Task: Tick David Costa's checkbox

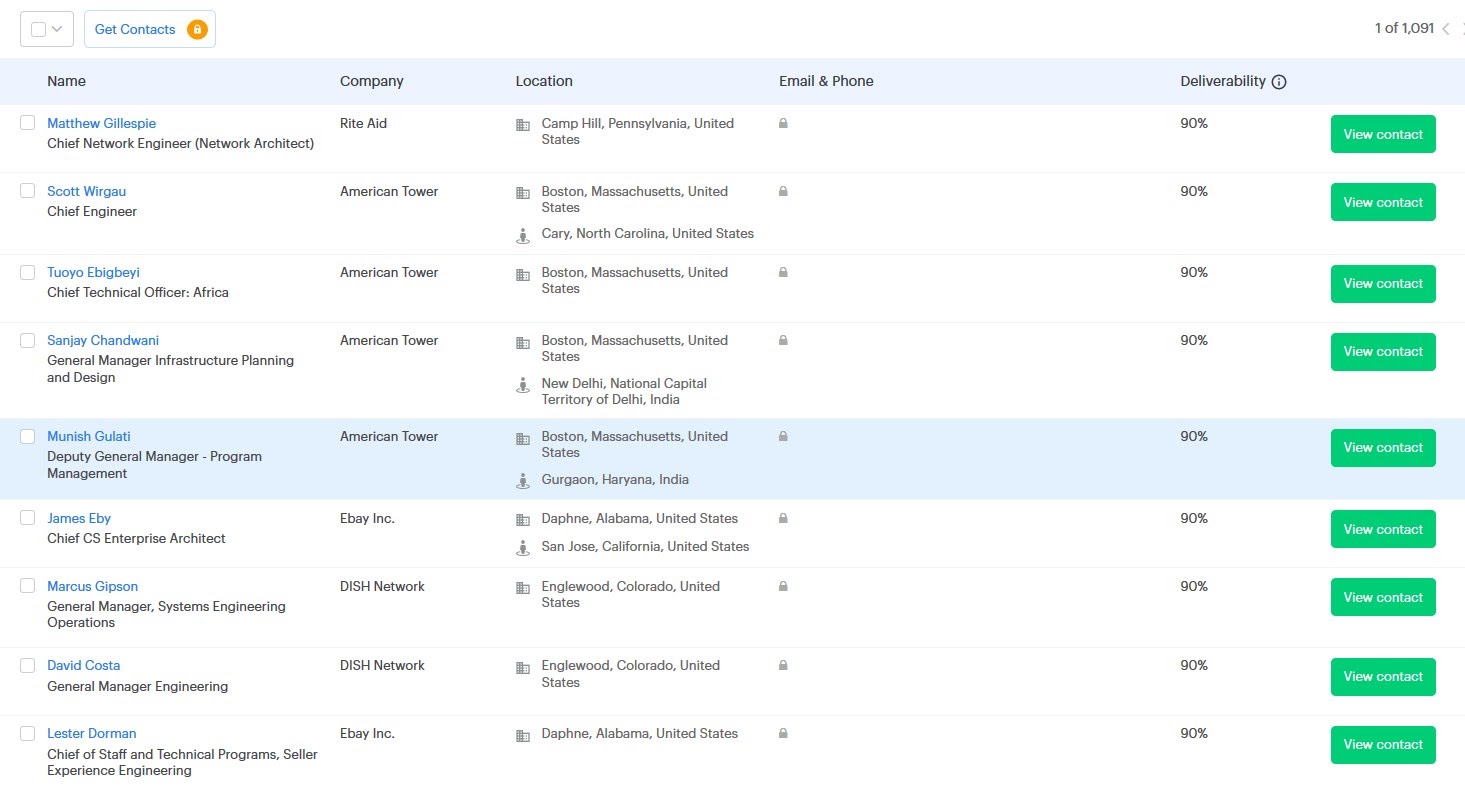Action: tap(28, 664)
